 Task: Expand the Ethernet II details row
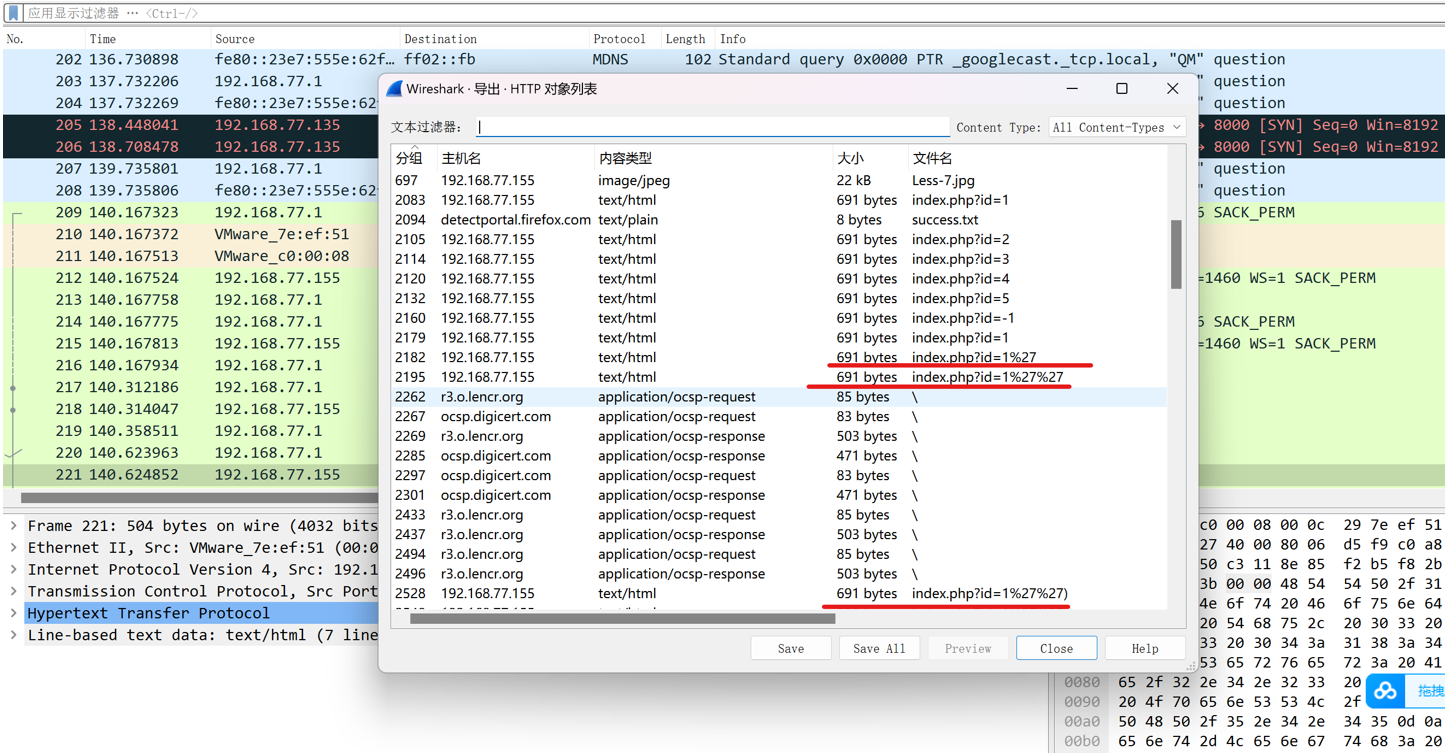[x=14, y=548]
